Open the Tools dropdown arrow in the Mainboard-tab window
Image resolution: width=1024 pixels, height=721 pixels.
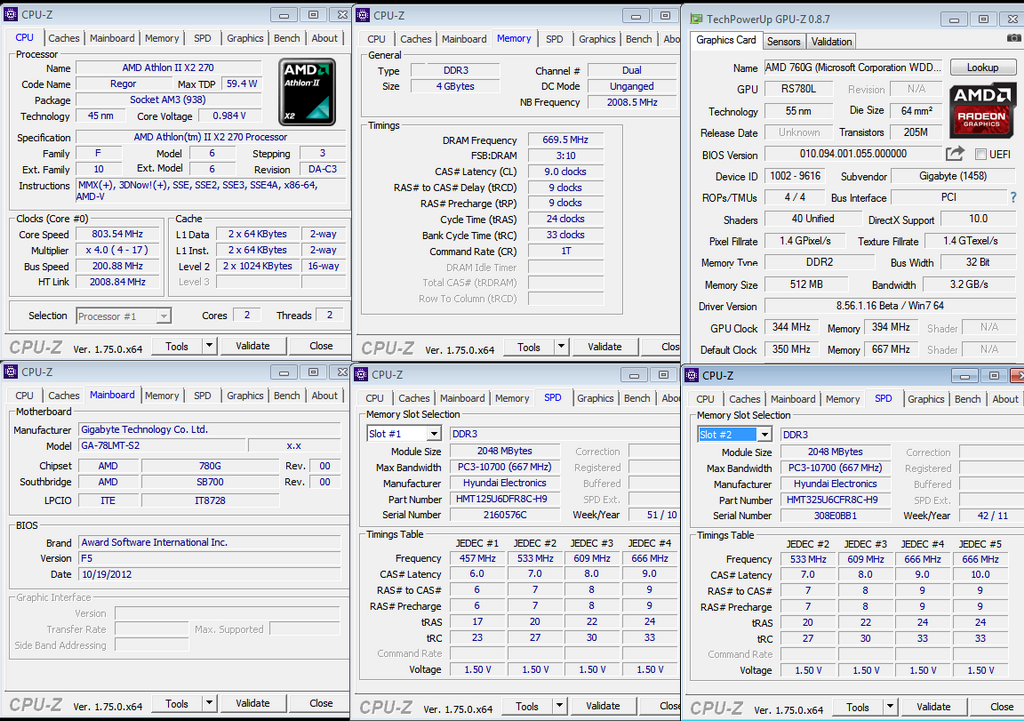pyautogui.click(x=209, y=703)
